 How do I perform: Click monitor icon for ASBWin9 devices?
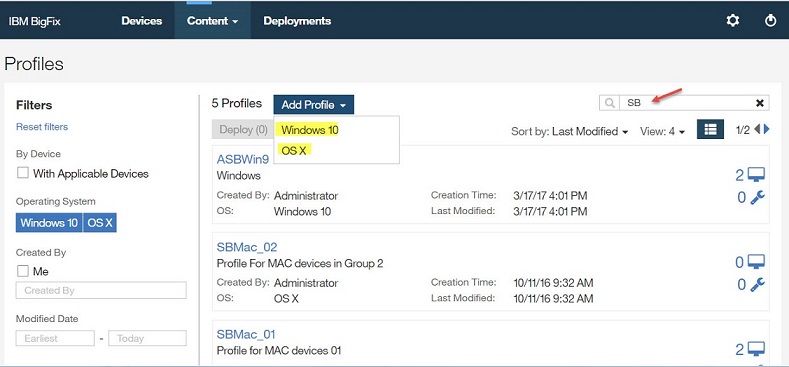coord(756,175)
